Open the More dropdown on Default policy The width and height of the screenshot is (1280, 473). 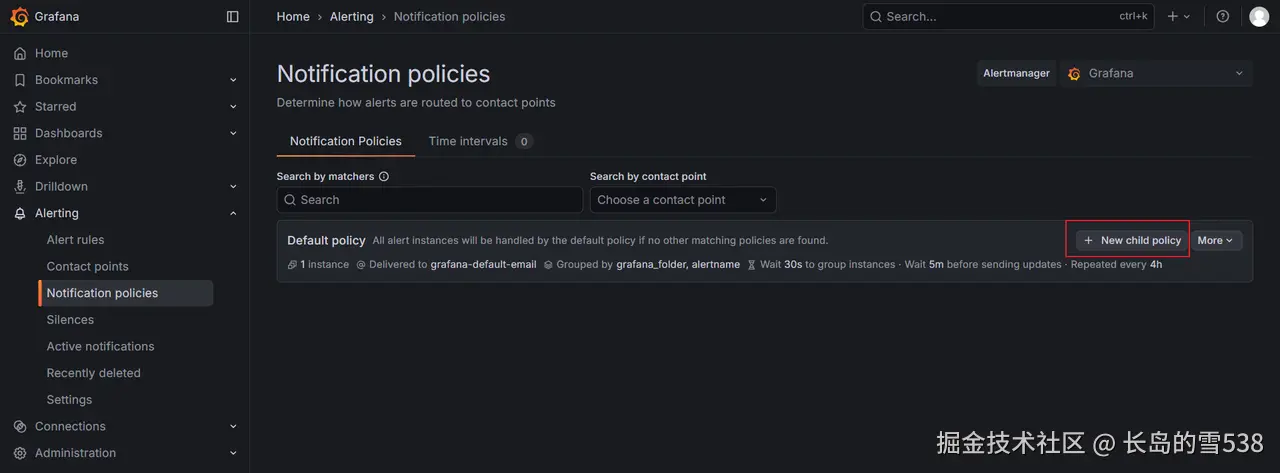1215,240
